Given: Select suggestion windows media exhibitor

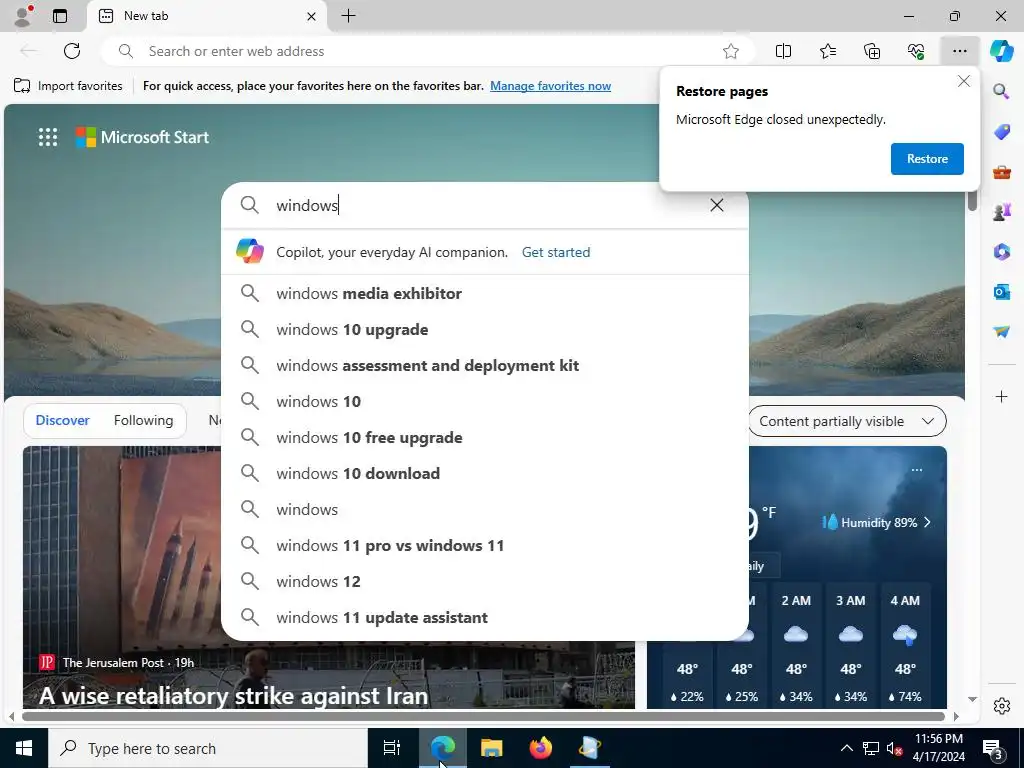Looking at the screenshot, I should 485,293.
